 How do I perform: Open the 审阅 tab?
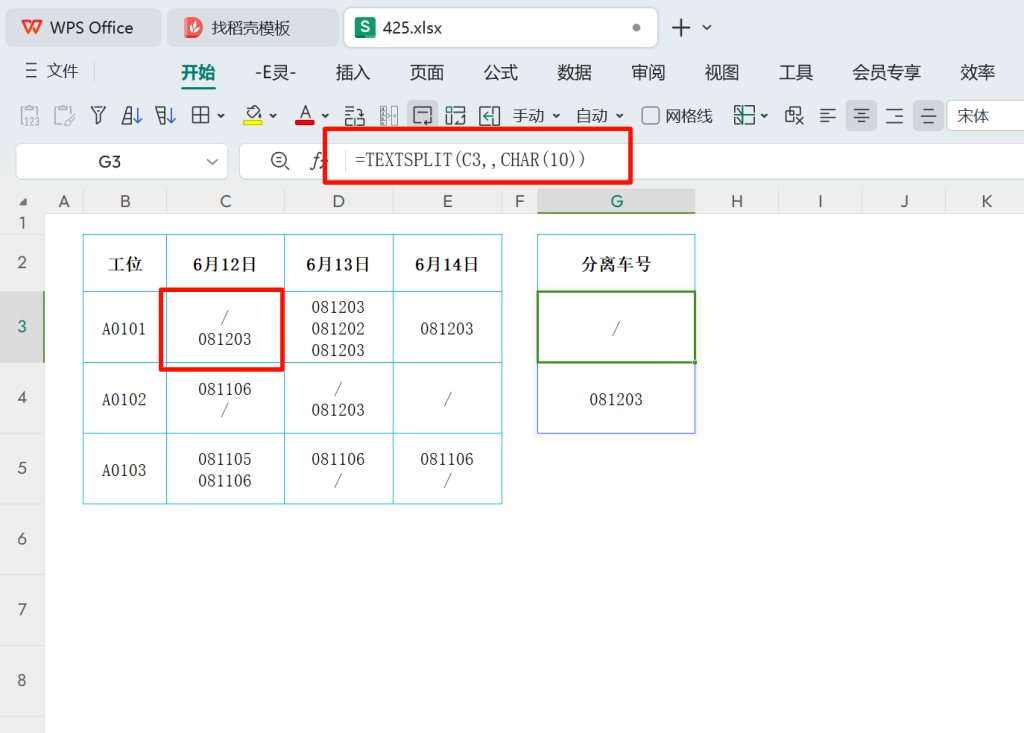[648, 73]
